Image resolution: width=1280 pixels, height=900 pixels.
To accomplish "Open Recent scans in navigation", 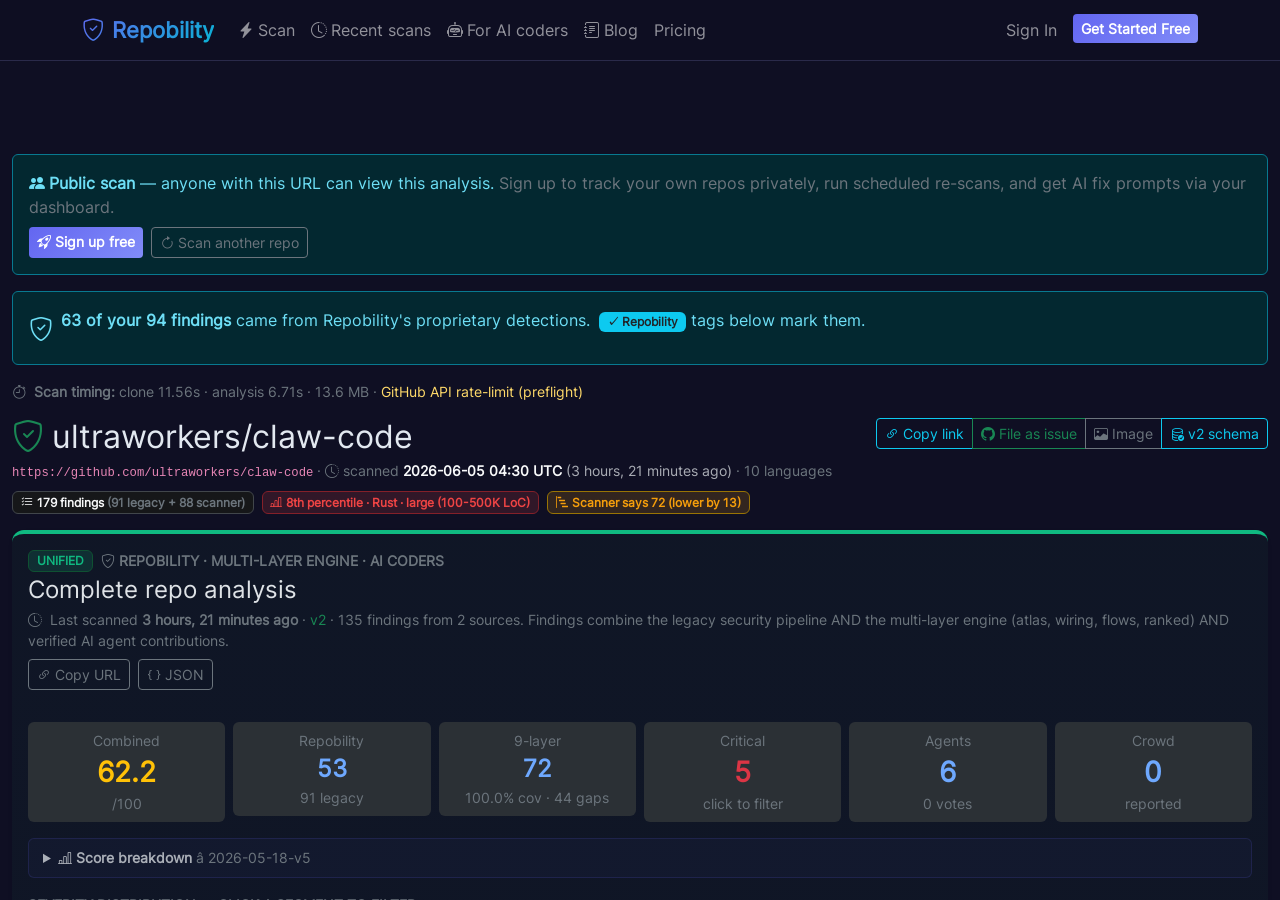I will 371,30.
